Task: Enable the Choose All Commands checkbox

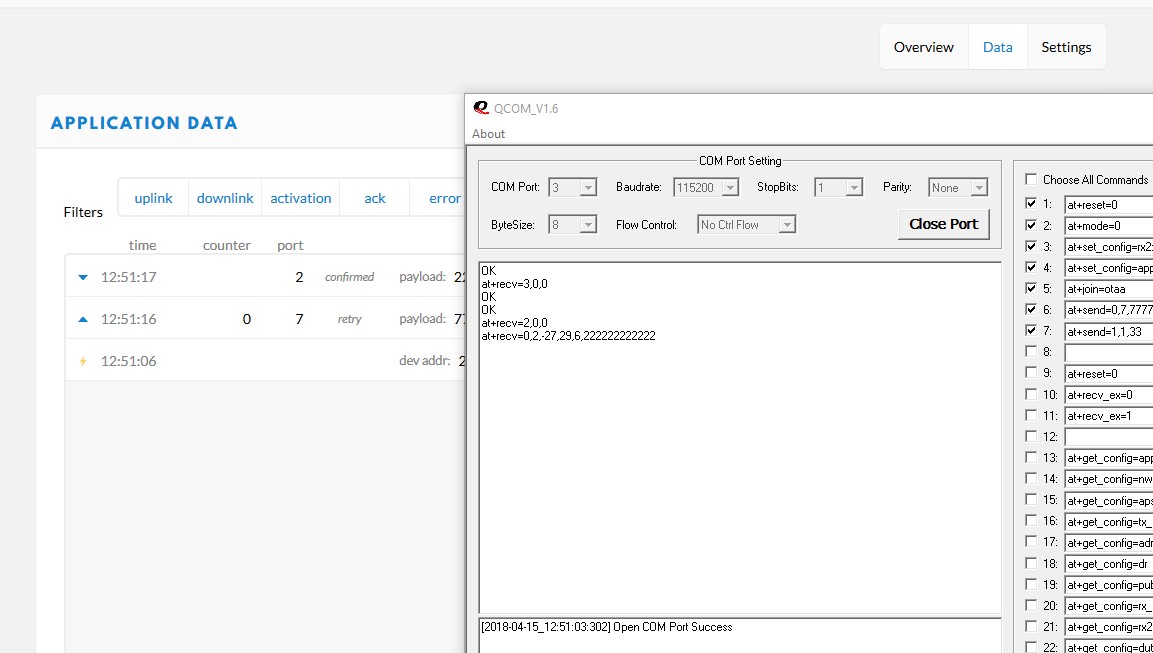Action: [1031, 180]
